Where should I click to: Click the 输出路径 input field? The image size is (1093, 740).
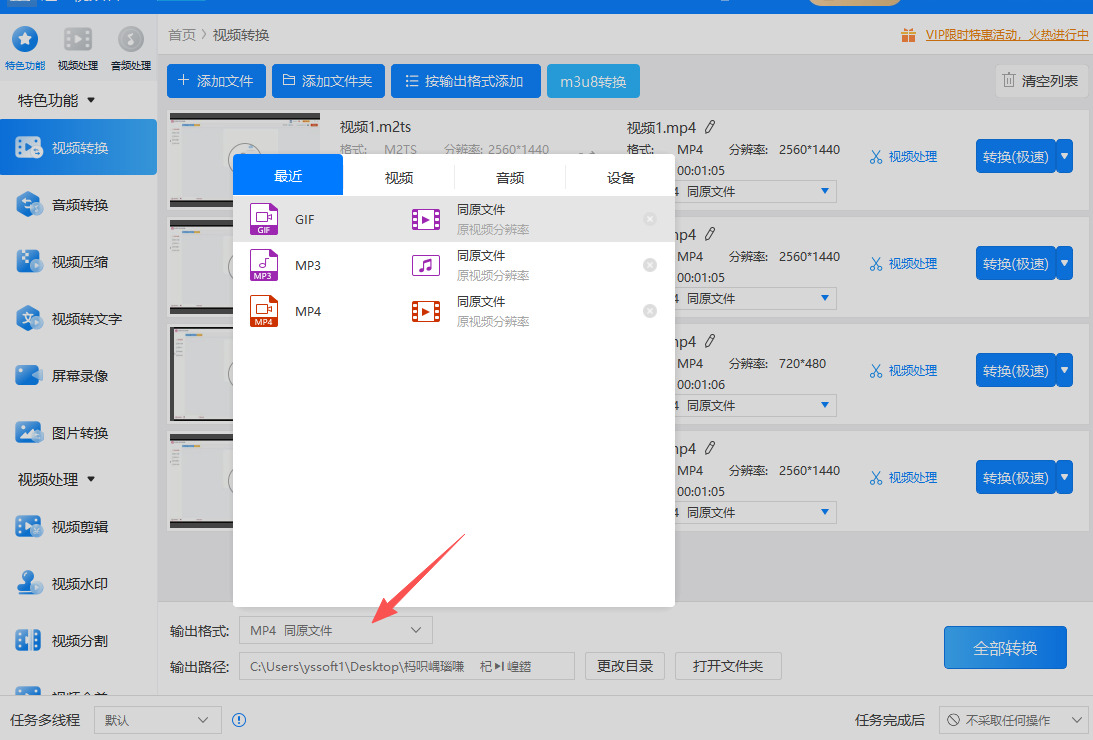406,666
